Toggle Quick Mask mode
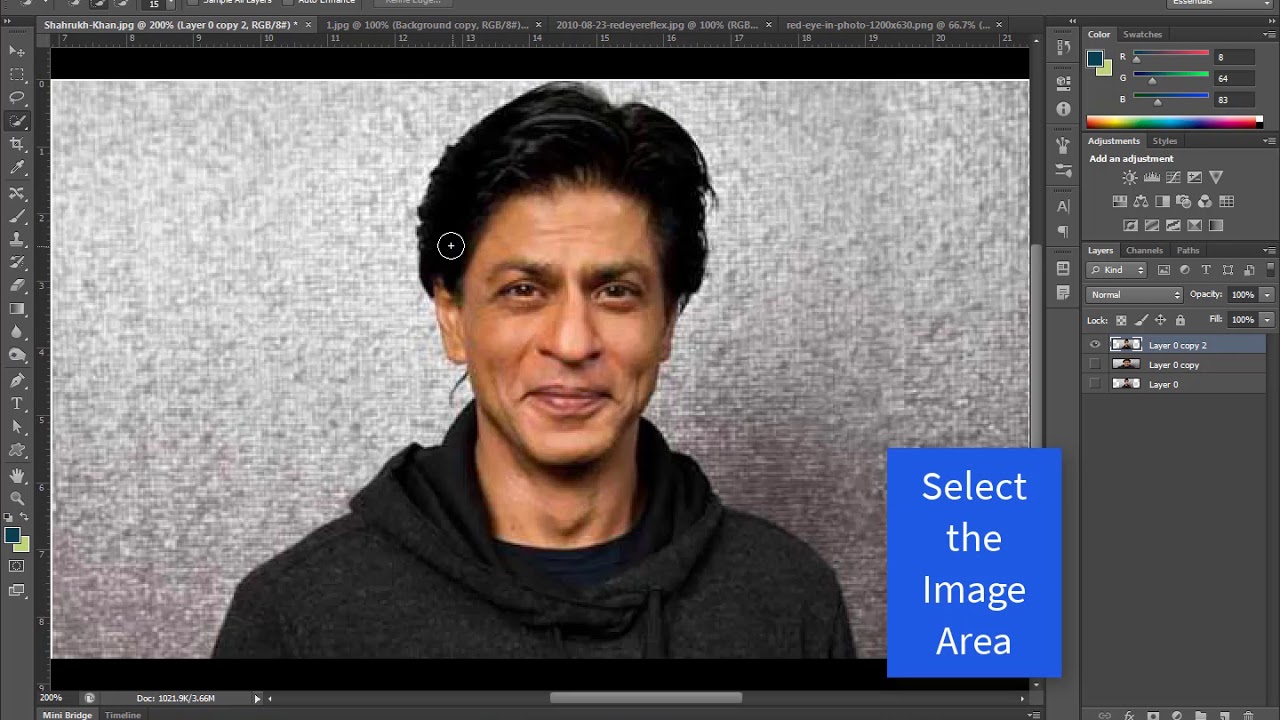This screenshot has height=720, width=1280. pyautogui.click(x=17, y=566)
